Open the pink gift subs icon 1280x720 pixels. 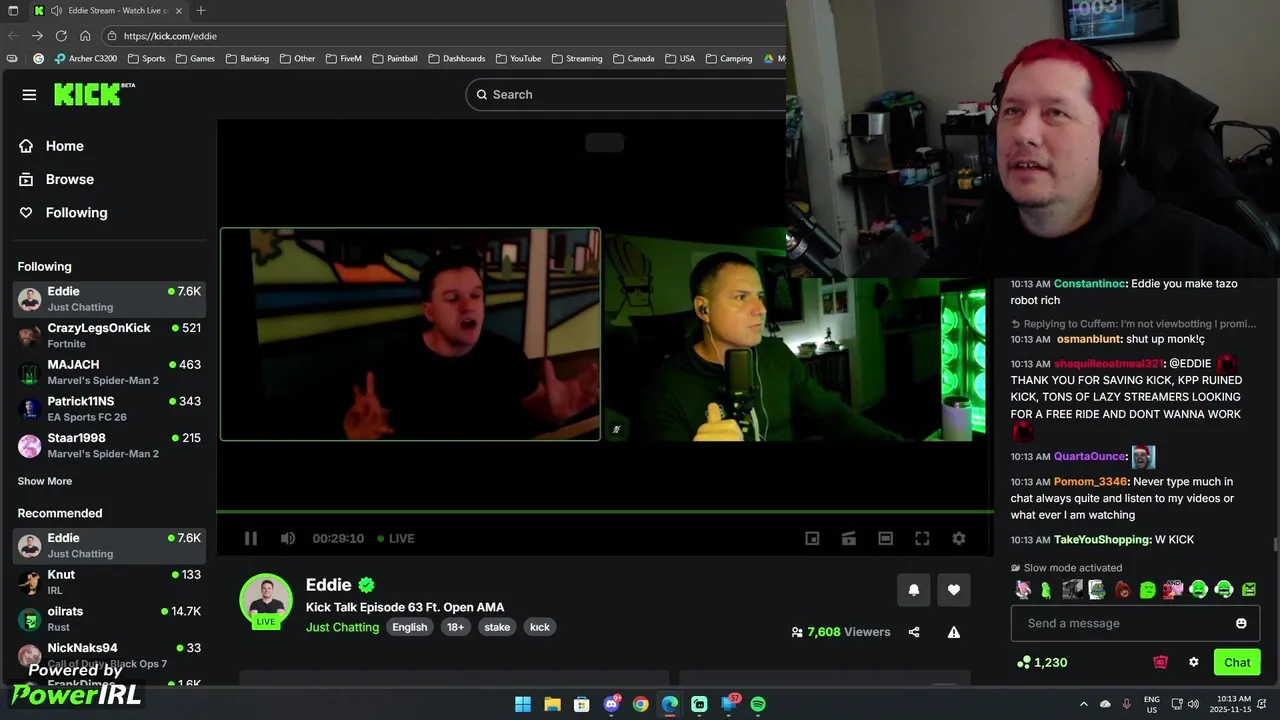pos(1160,662)
